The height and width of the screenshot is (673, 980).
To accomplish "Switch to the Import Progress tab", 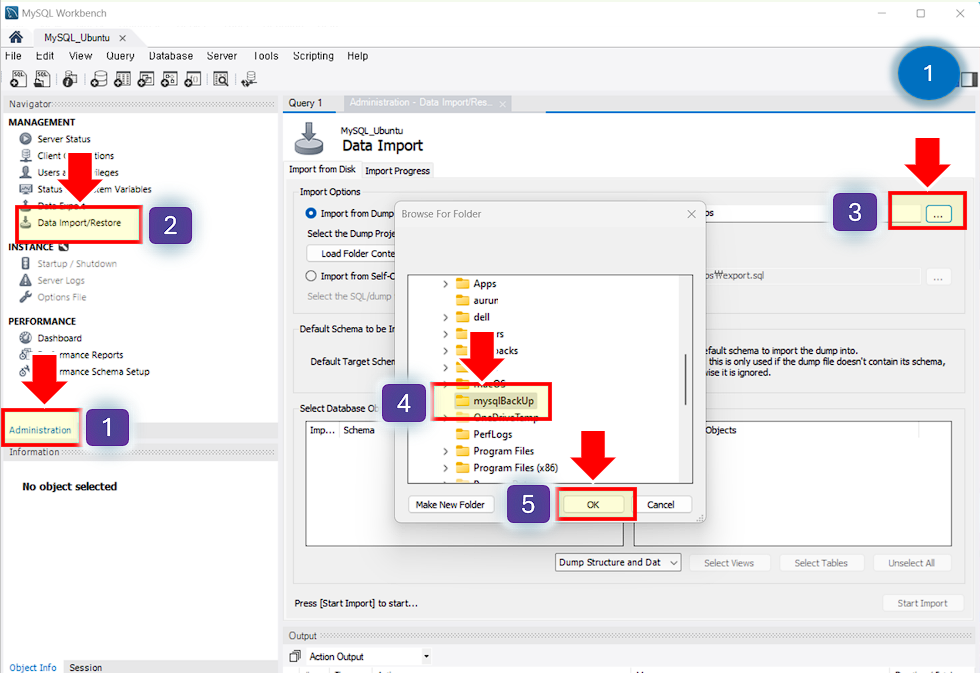I will click(x=398, y=171).
